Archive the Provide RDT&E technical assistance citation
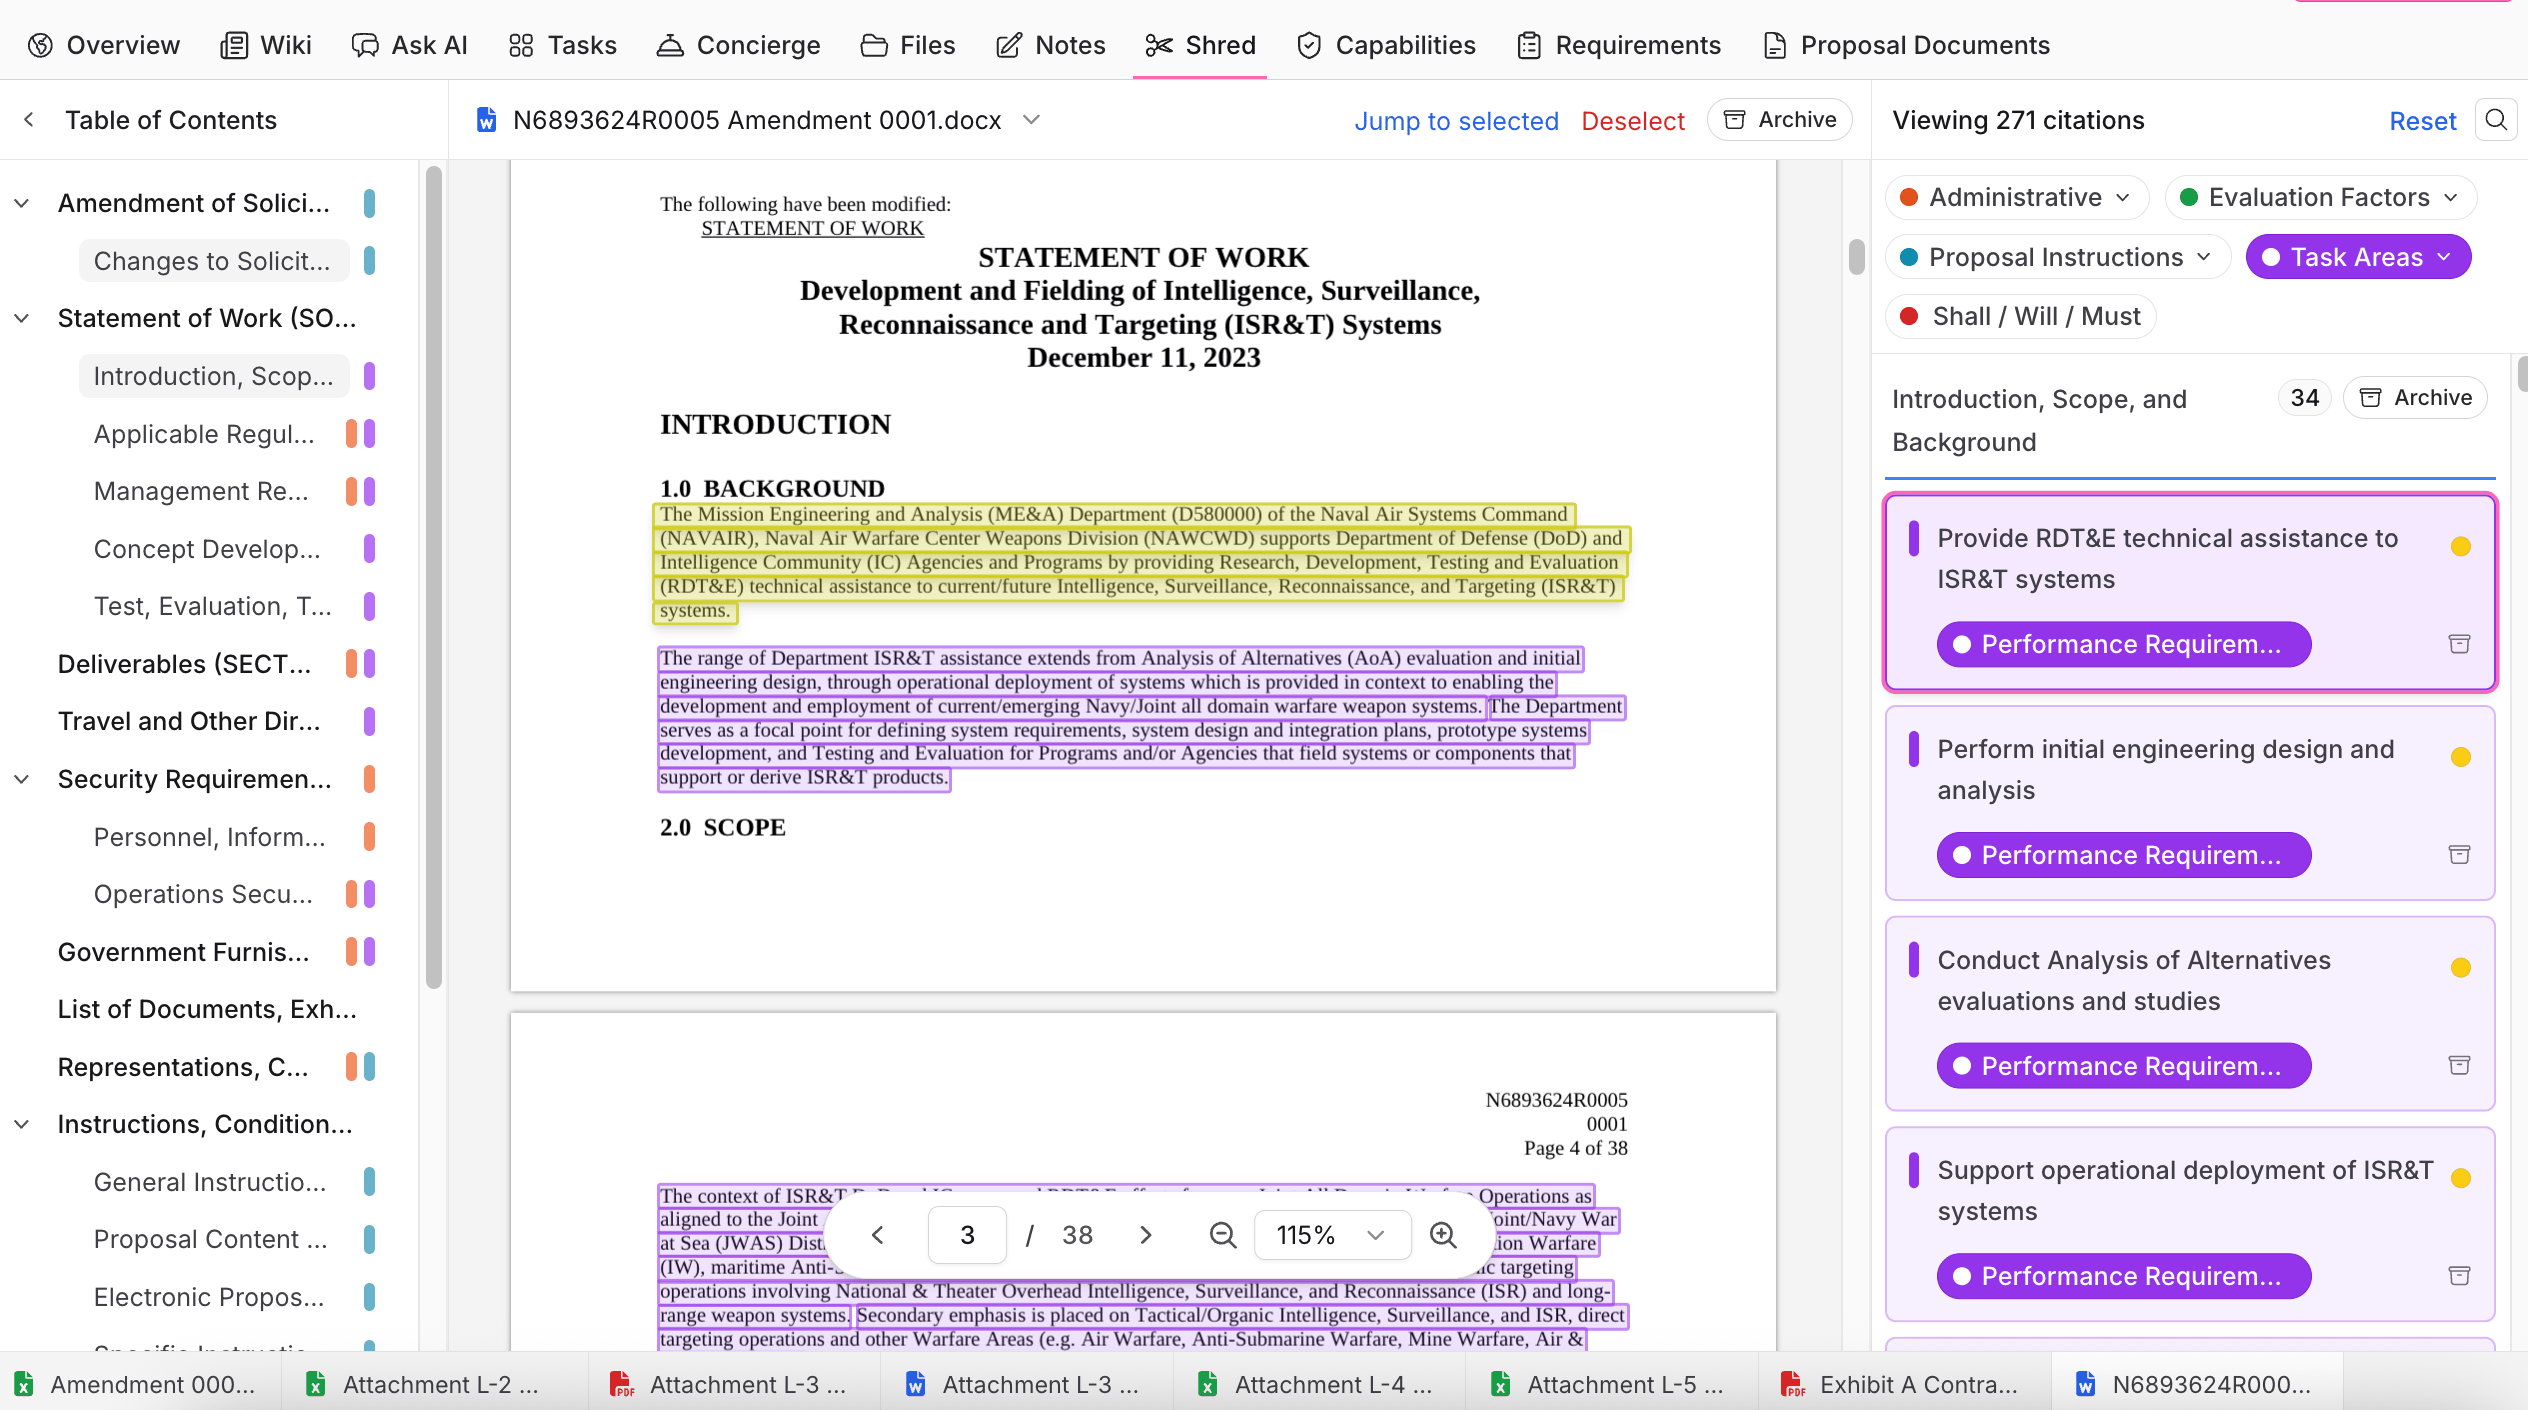Screen dimensions: 2528x1410 (2459, 644)
